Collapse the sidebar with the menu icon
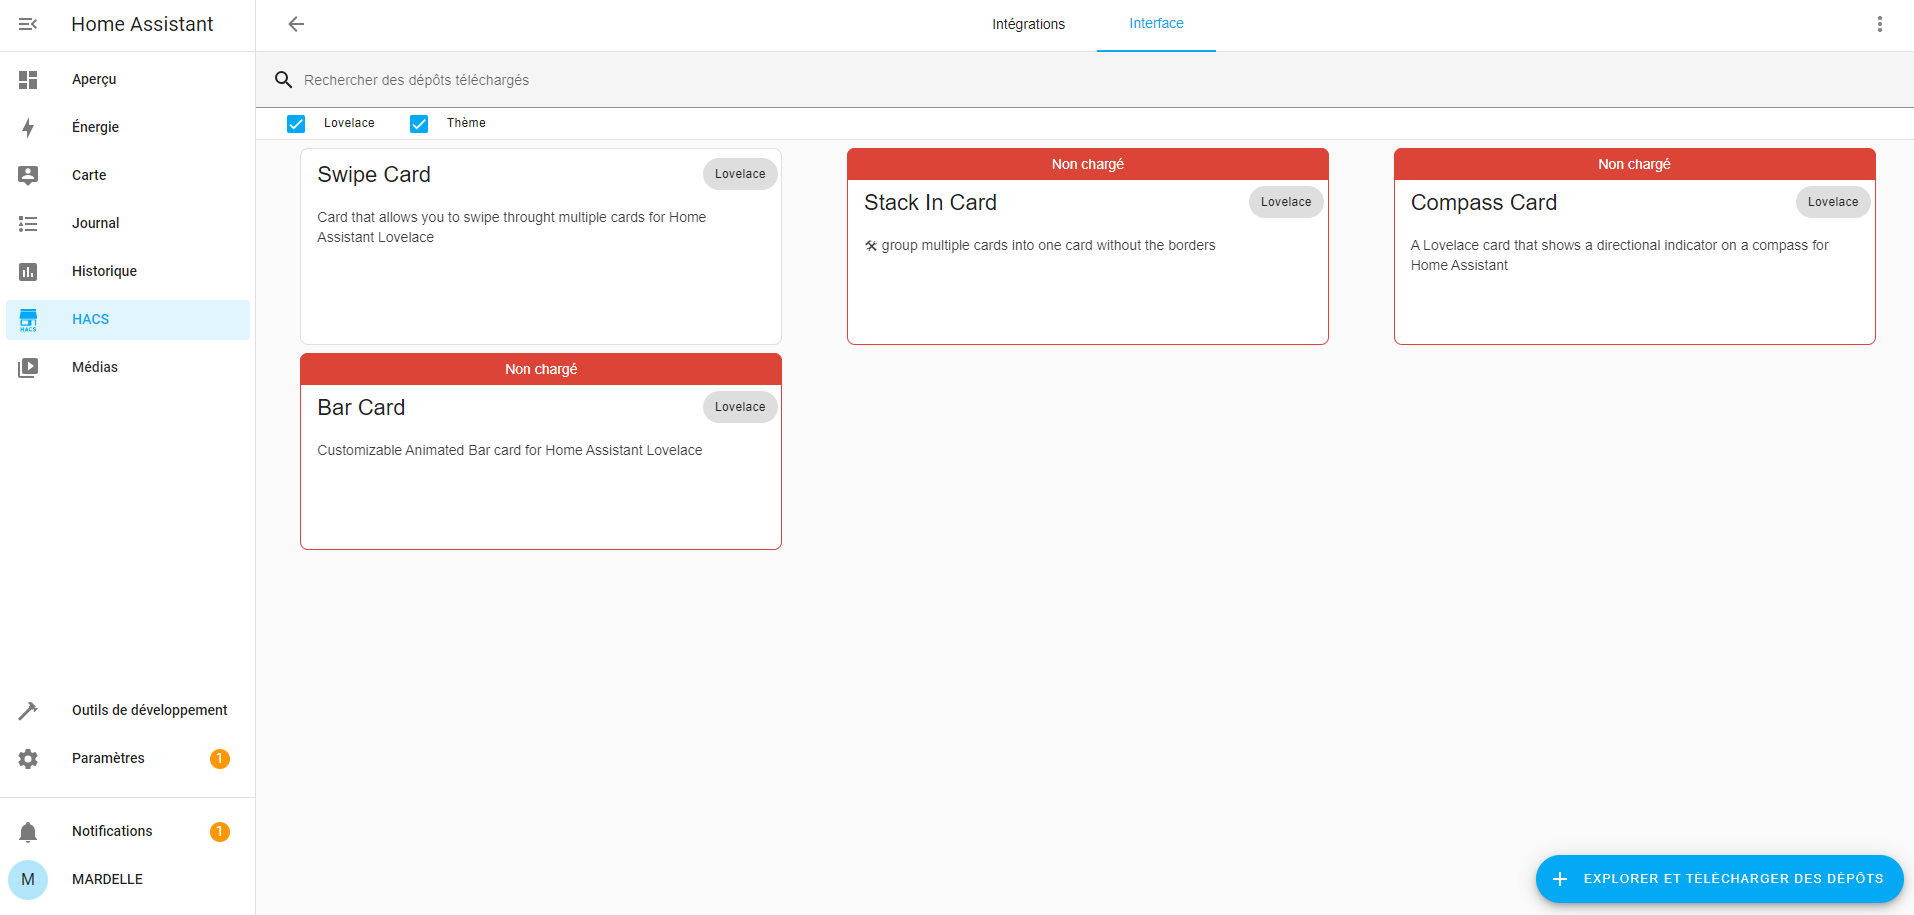1914x915 pixels. (28, 24)
